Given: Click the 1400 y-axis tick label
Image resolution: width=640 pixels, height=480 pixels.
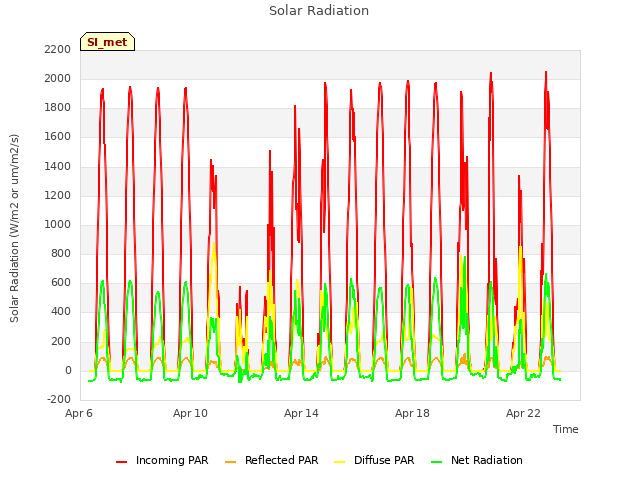Looking at the screenshot, I should click(x=58, y=166).
